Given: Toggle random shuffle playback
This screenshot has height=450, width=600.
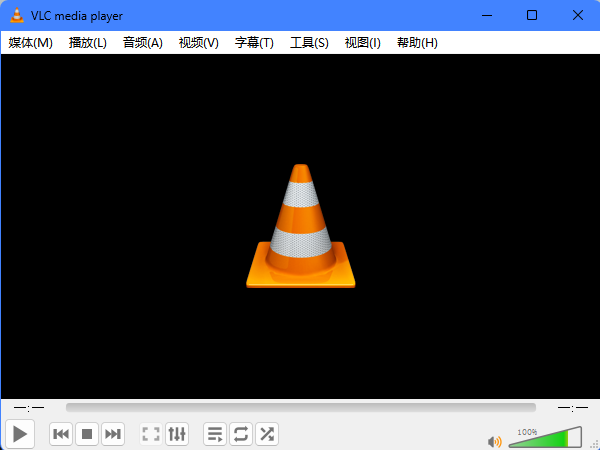Looking at the screenshot, I should coord(267,434).
